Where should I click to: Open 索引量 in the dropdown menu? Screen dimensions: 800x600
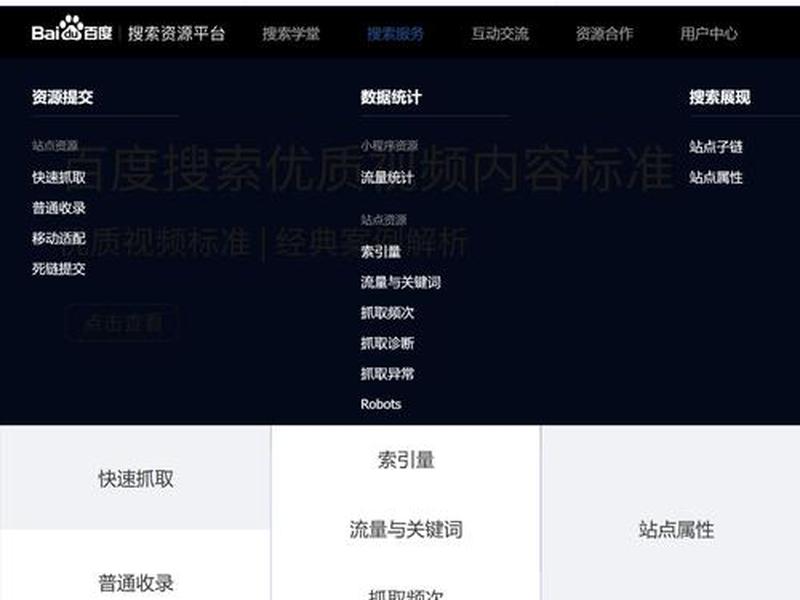[x=381, y=252]
